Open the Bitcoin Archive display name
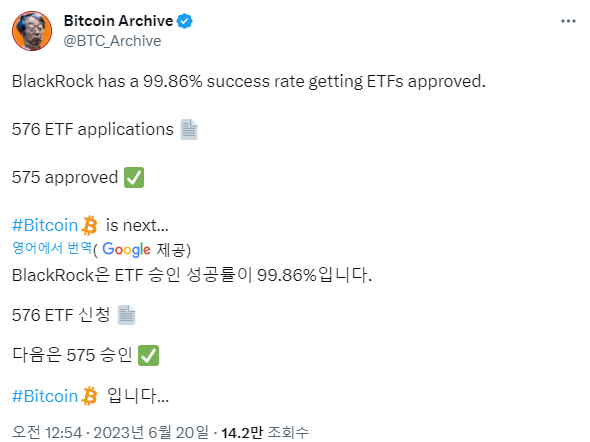Screen dimensions: 590x442 119,21
